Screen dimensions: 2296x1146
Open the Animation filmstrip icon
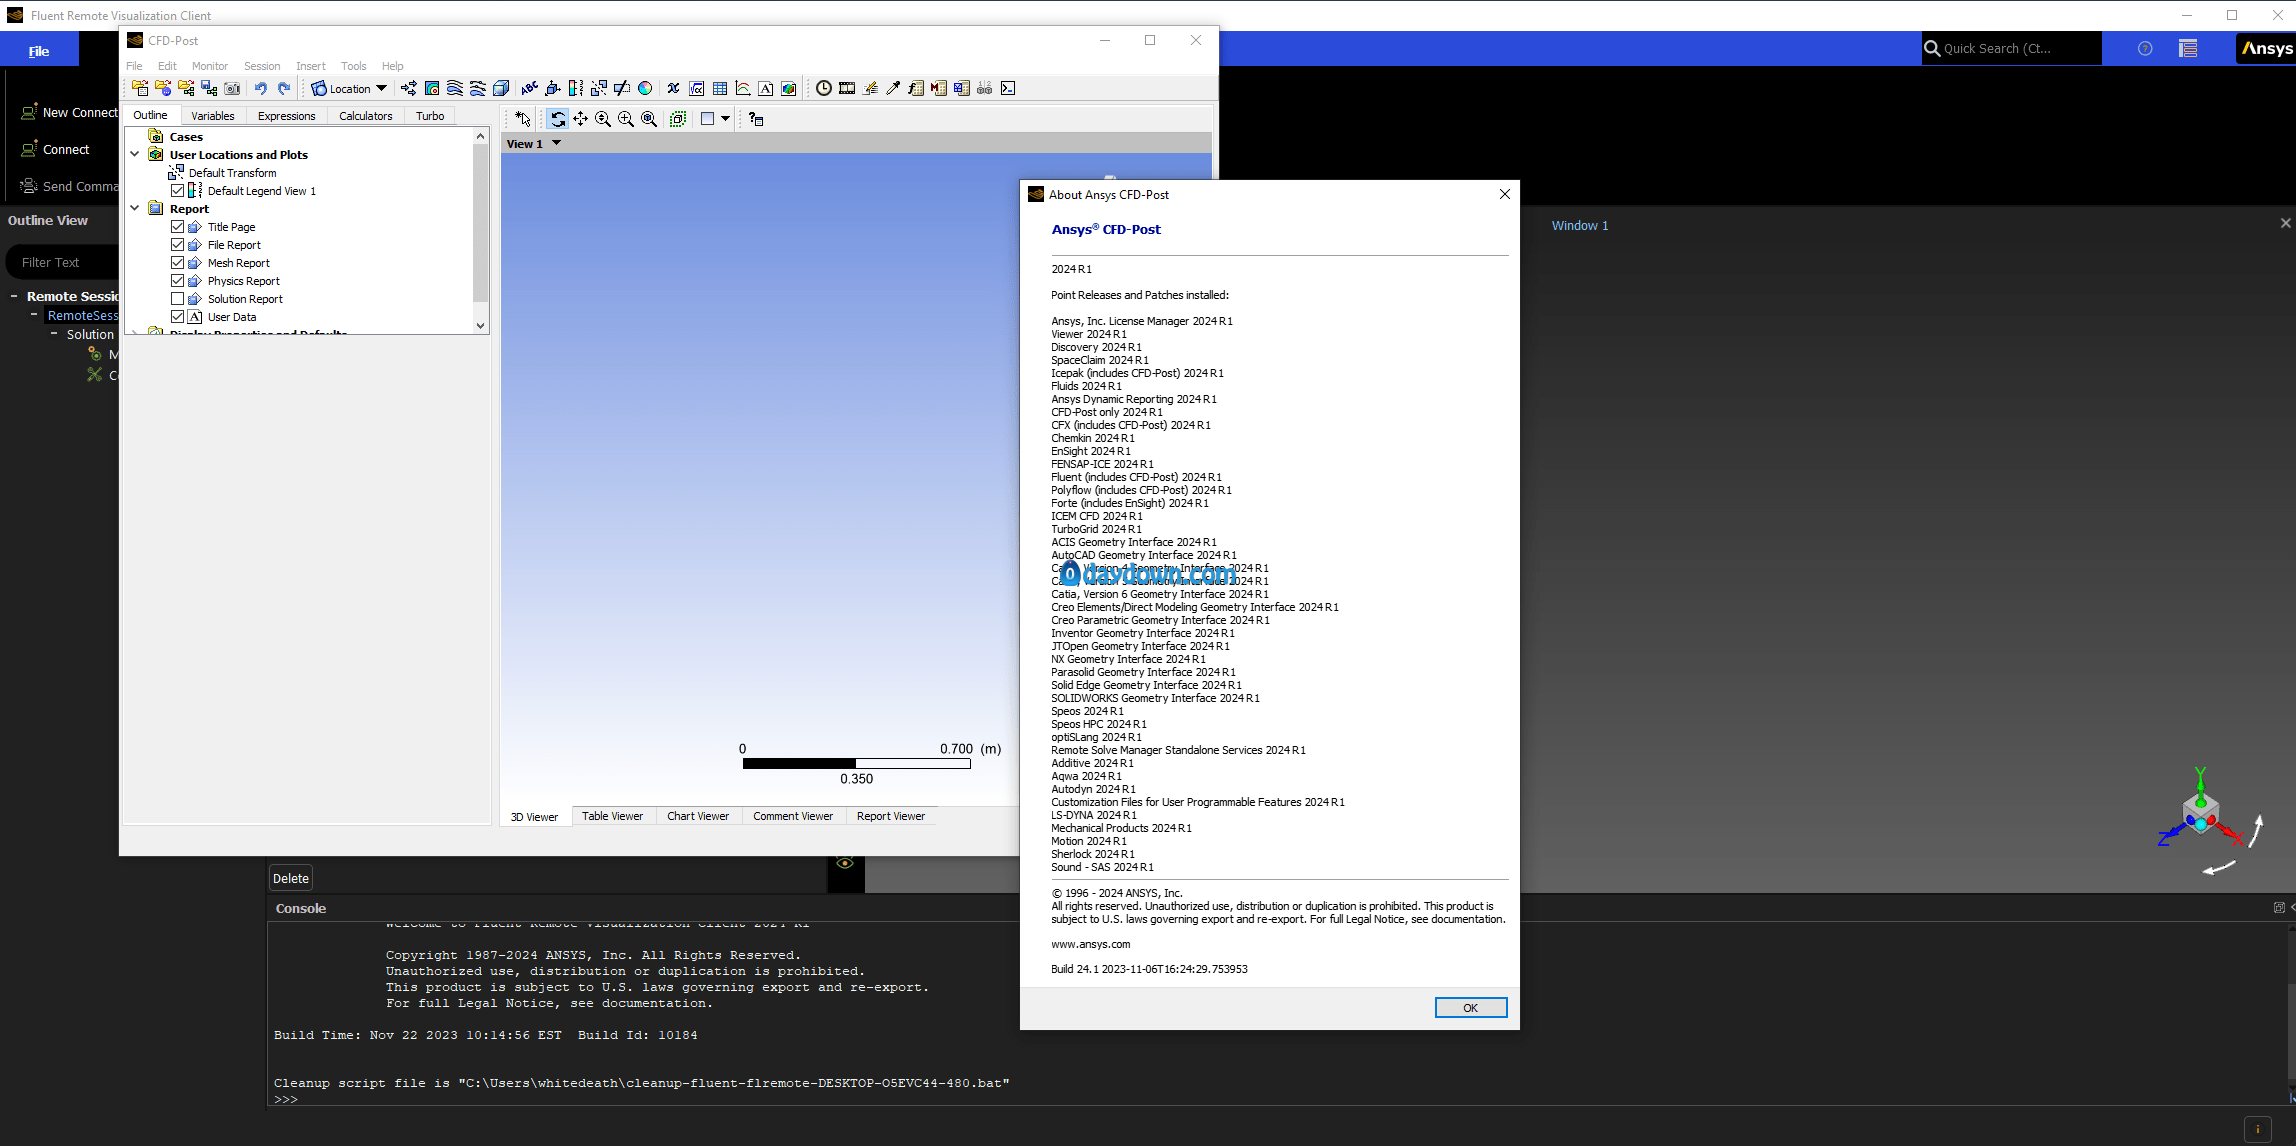point(847,88)
